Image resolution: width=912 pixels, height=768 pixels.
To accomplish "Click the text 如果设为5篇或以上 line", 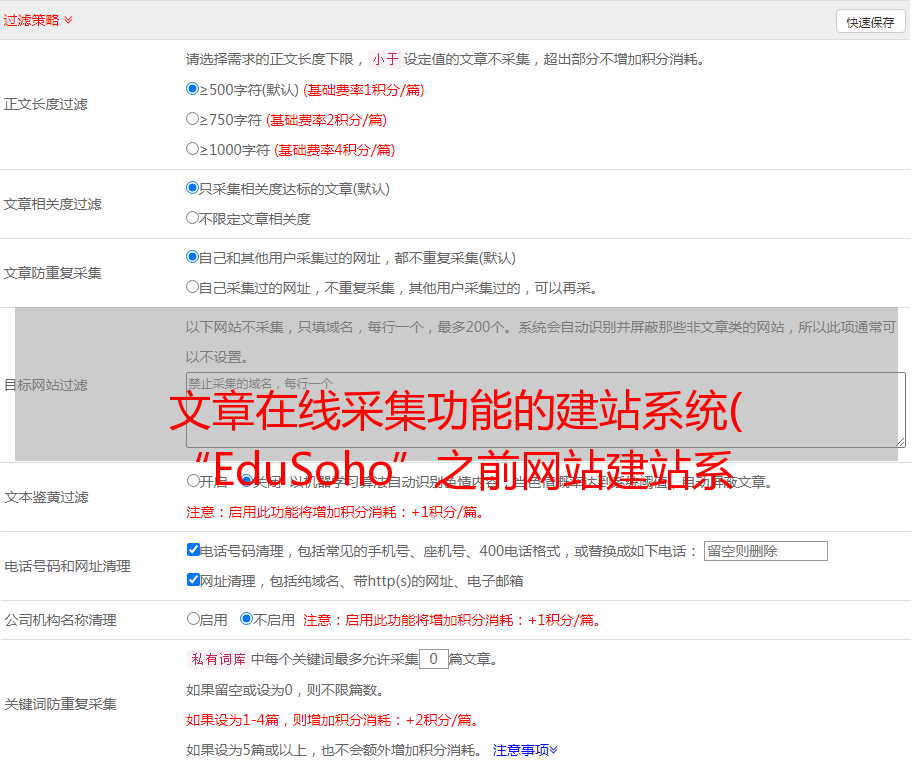I will (334, 751).
